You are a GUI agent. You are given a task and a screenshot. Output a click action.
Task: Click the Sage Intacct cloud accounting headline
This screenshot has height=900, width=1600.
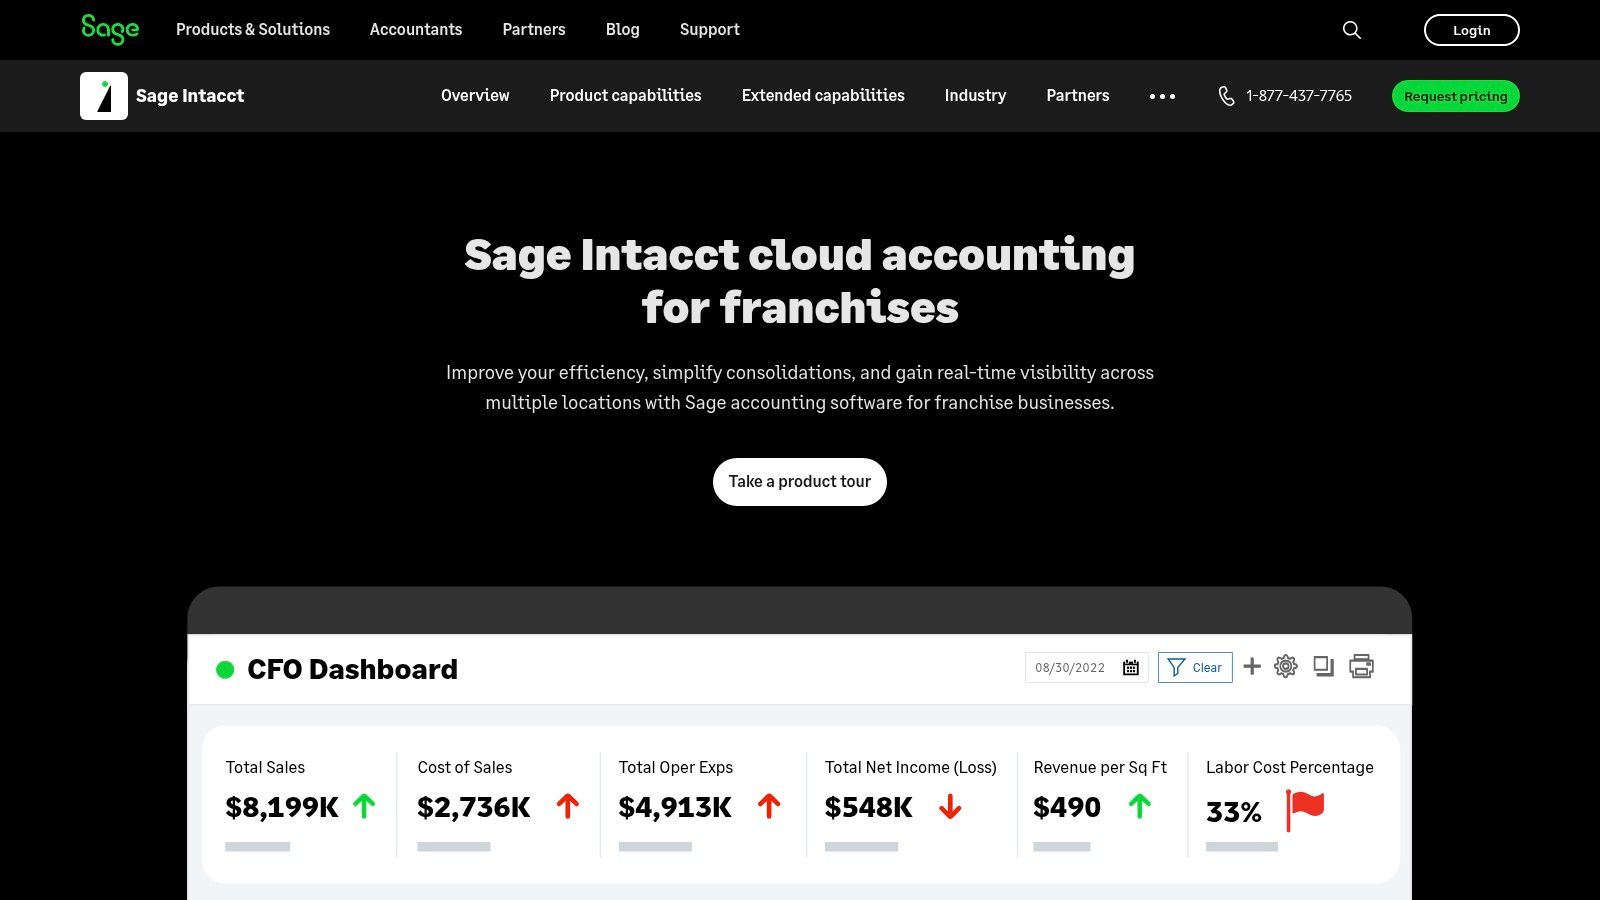(800, 281)
